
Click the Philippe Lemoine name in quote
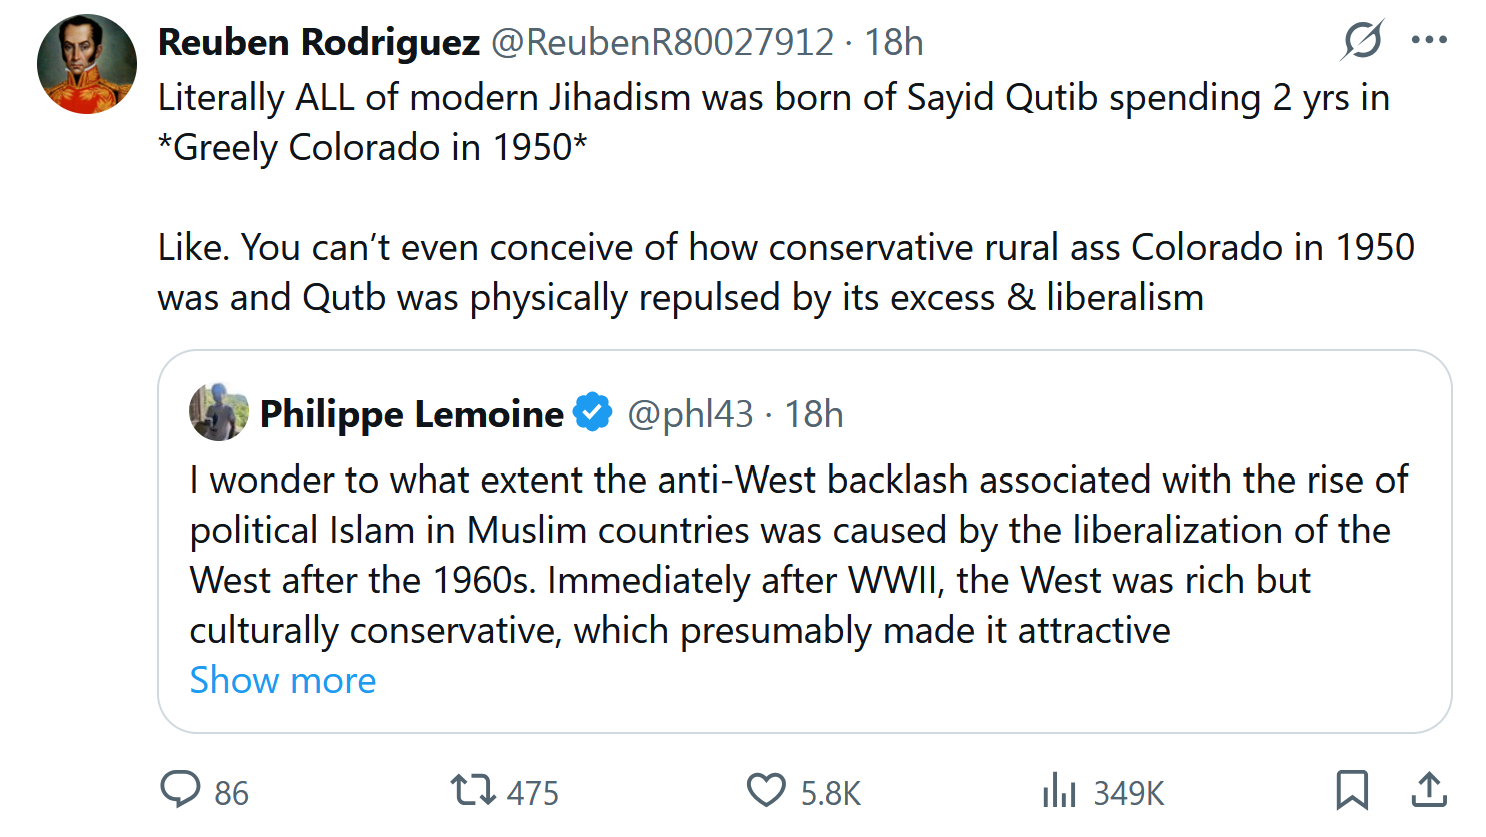pos(412,414)
